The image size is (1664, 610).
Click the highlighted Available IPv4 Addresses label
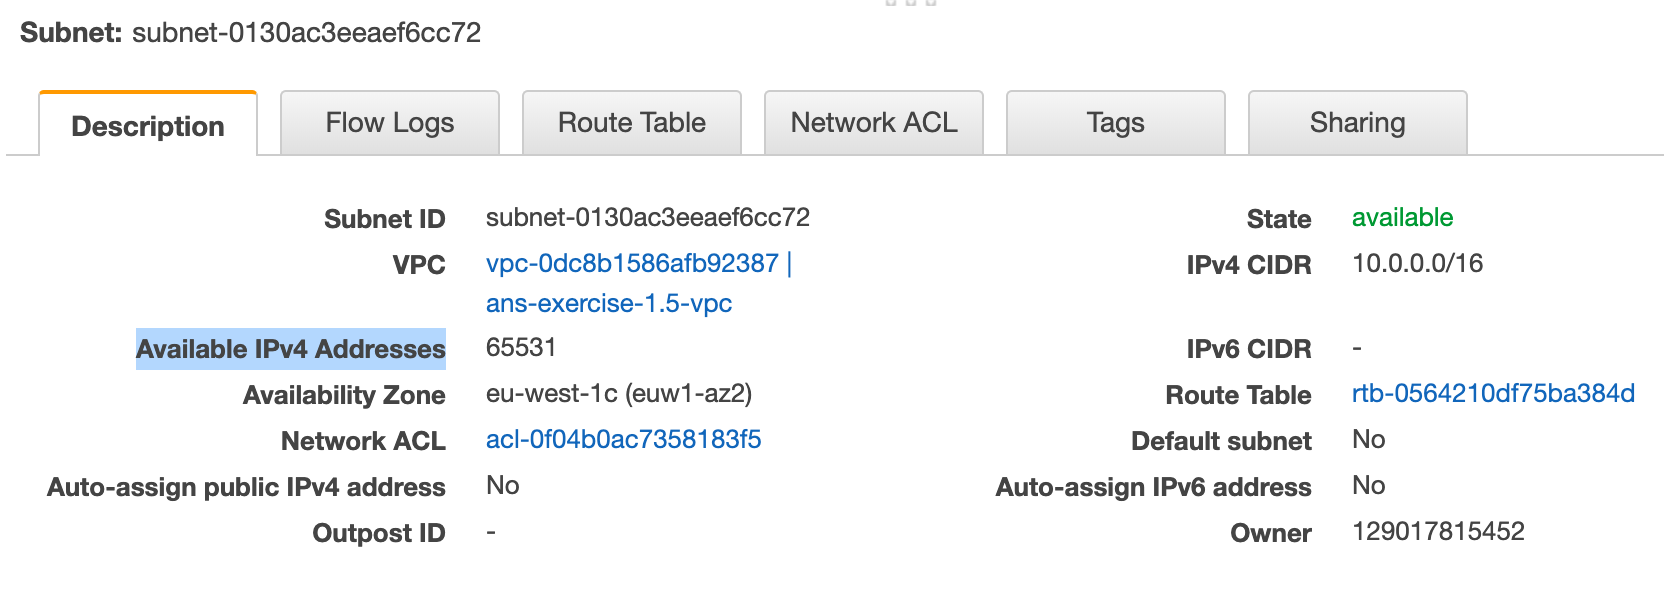291,349
